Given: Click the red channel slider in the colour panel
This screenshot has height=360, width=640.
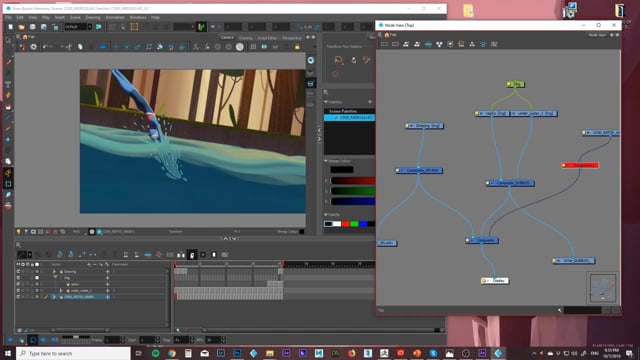Looking at the screenshot, I should [x=353, y=181].
